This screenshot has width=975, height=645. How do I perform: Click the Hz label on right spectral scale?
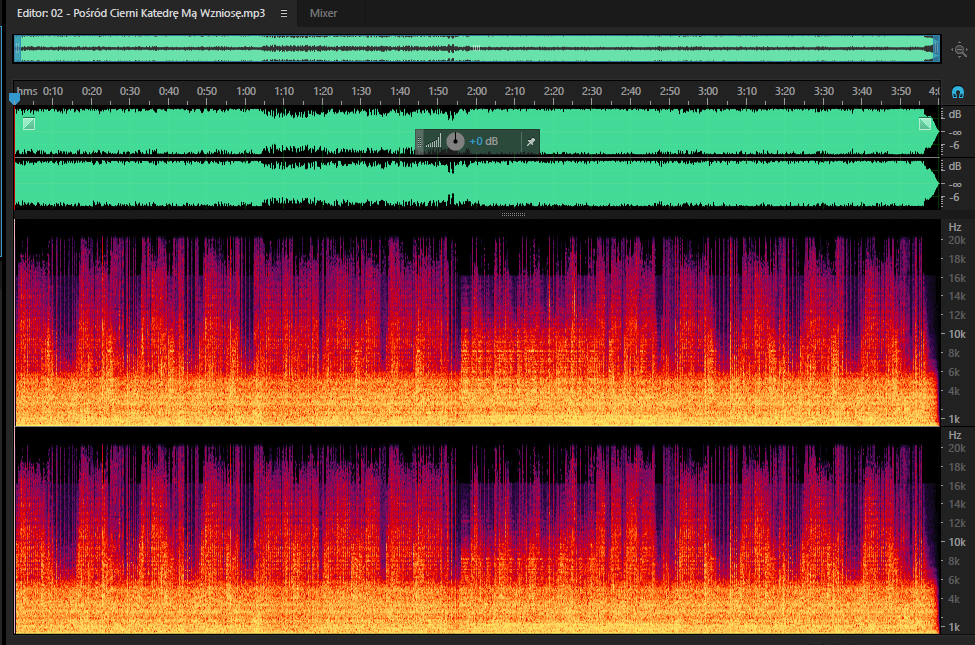coord(955,435)
